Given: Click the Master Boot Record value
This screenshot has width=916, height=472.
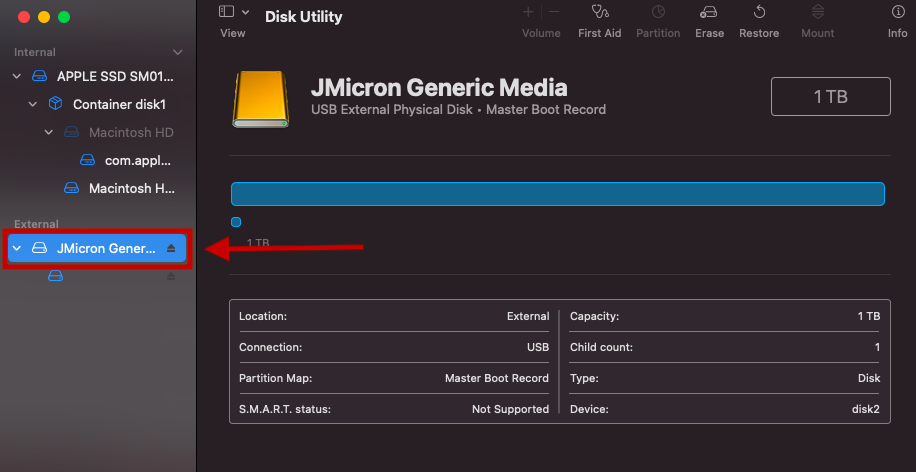Looking at the screenshot, I should (497, 379).
